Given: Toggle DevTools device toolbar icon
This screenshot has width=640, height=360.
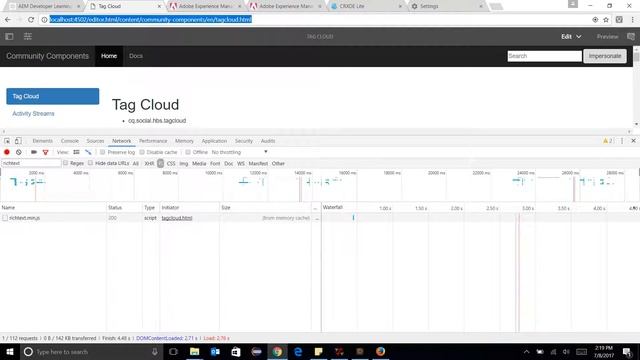Looking at the screenshot, I should click(18, 141).
